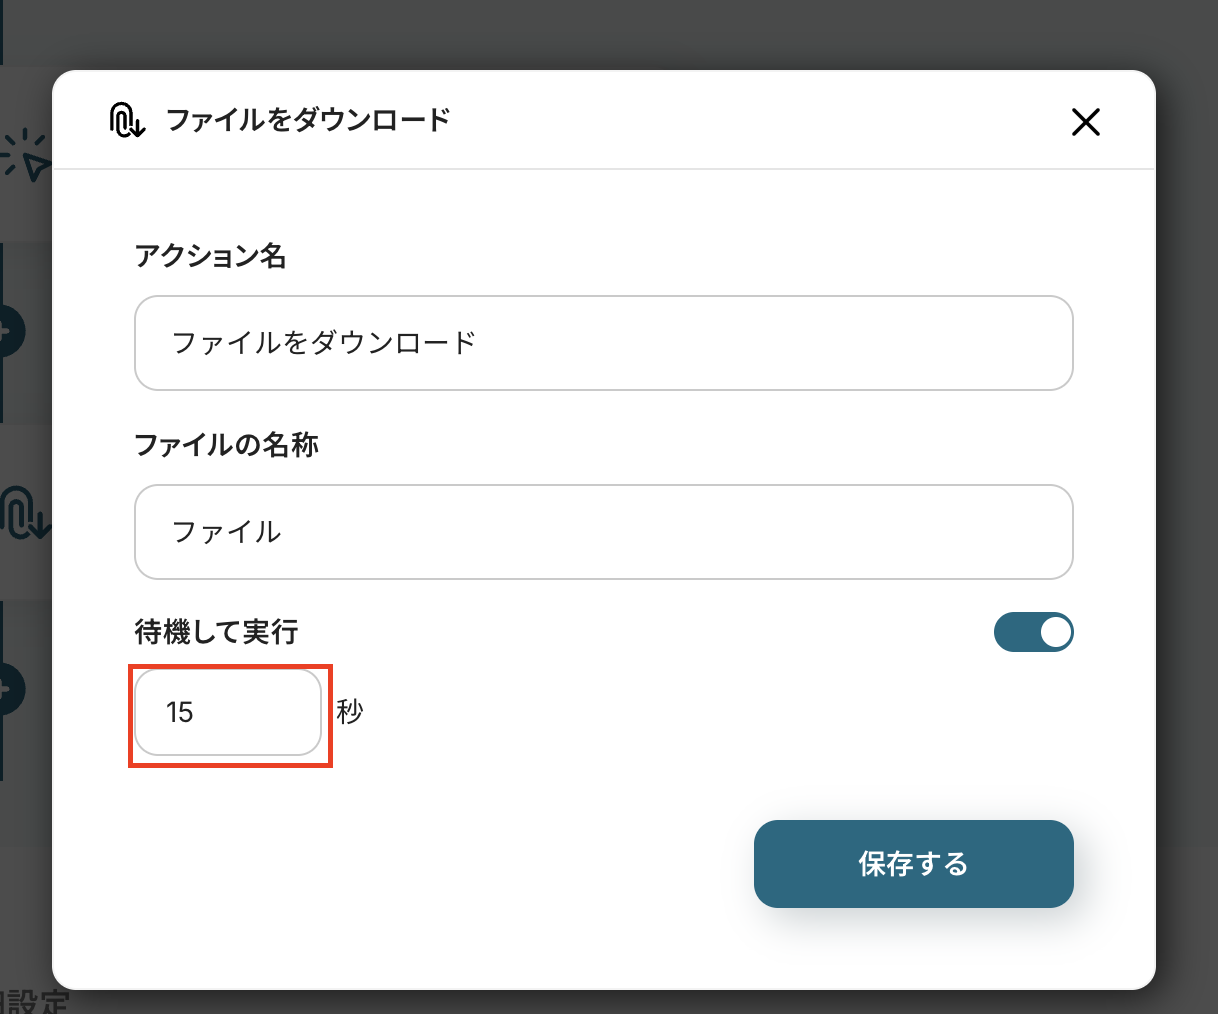Click the アクション名 label
Viewport: 1218px width, 1014px height.
(210, 257)
